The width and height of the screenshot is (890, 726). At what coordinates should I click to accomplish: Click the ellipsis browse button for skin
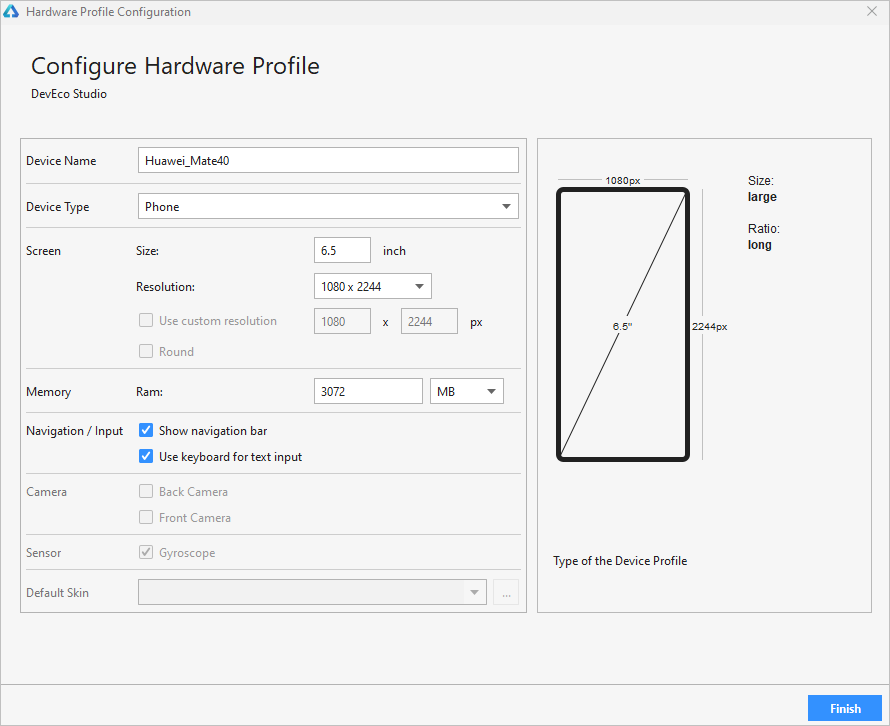tap(506, 593)
